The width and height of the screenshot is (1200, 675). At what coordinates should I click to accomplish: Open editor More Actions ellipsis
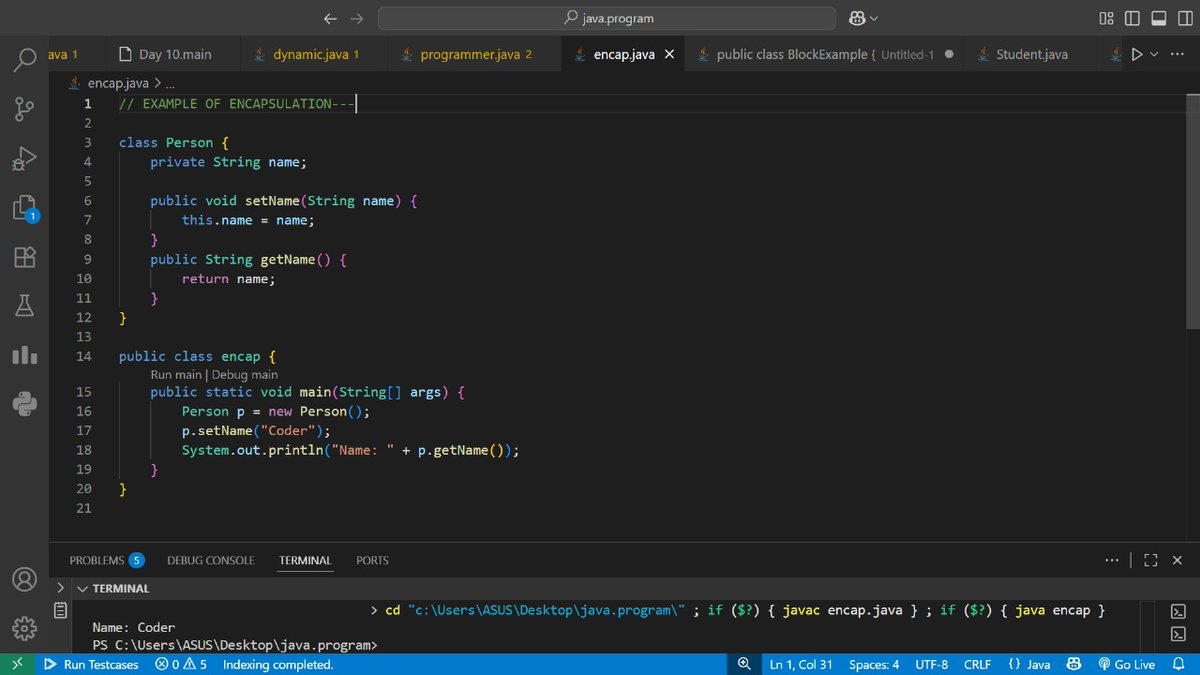pos(1176,54)
